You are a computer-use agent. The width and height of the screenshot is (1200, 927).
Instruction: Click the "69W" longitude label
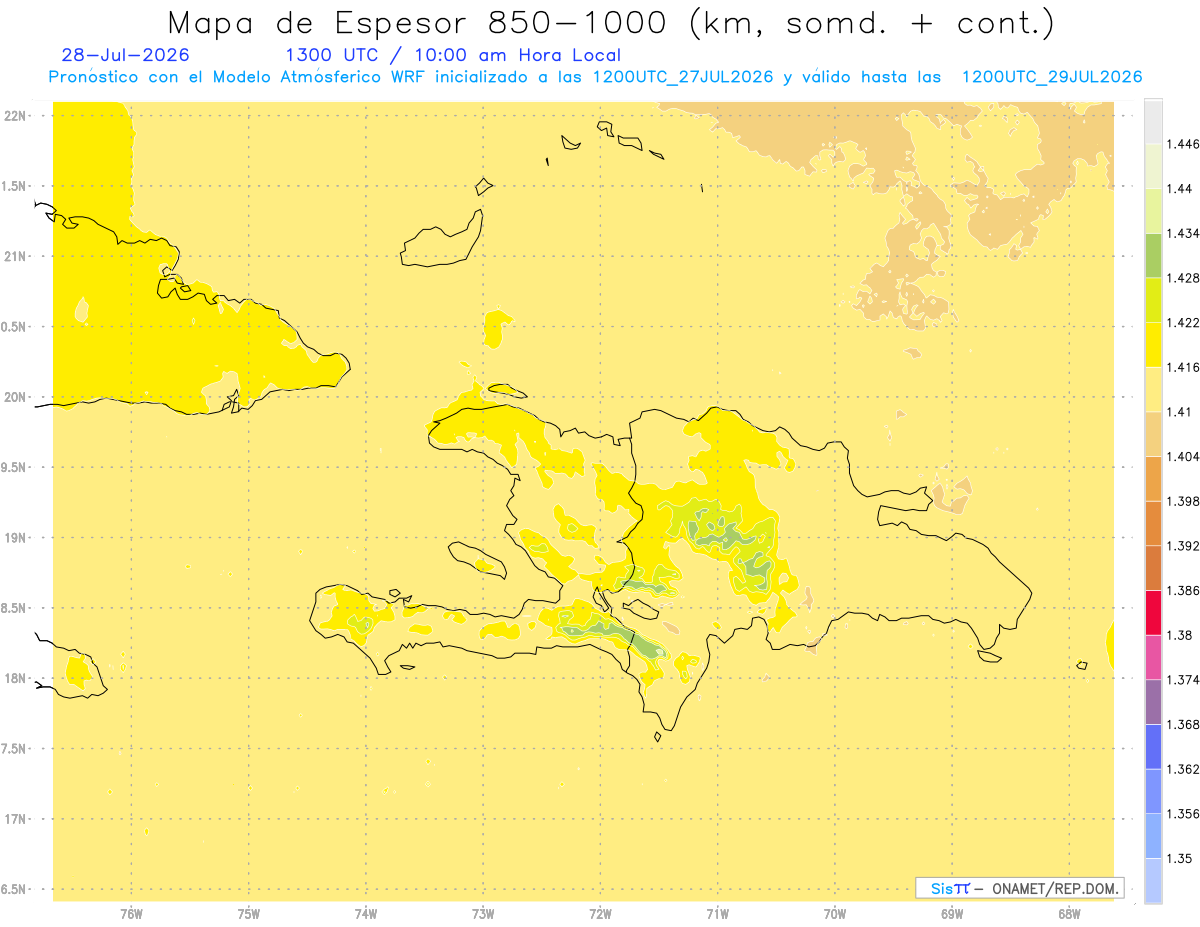click(952, 914)
